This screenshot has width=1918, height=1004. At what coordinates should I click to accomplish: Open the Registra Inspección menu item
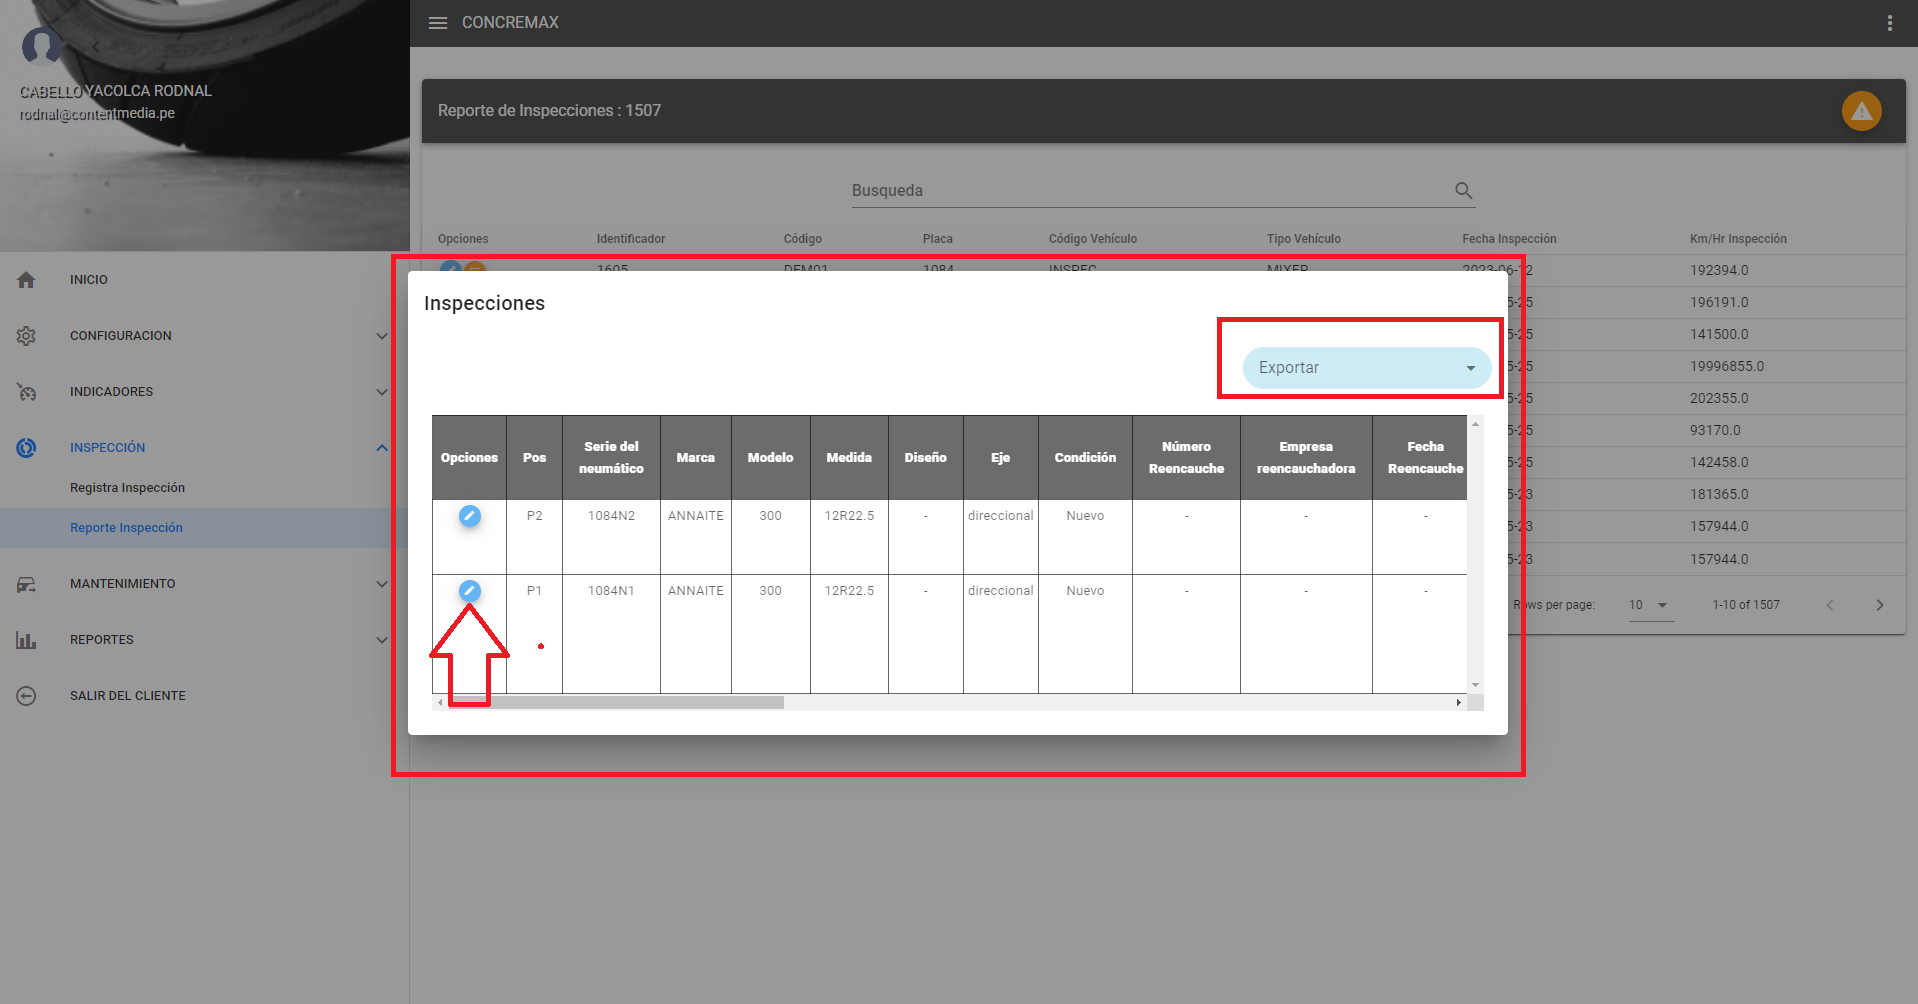pos(127,488)
